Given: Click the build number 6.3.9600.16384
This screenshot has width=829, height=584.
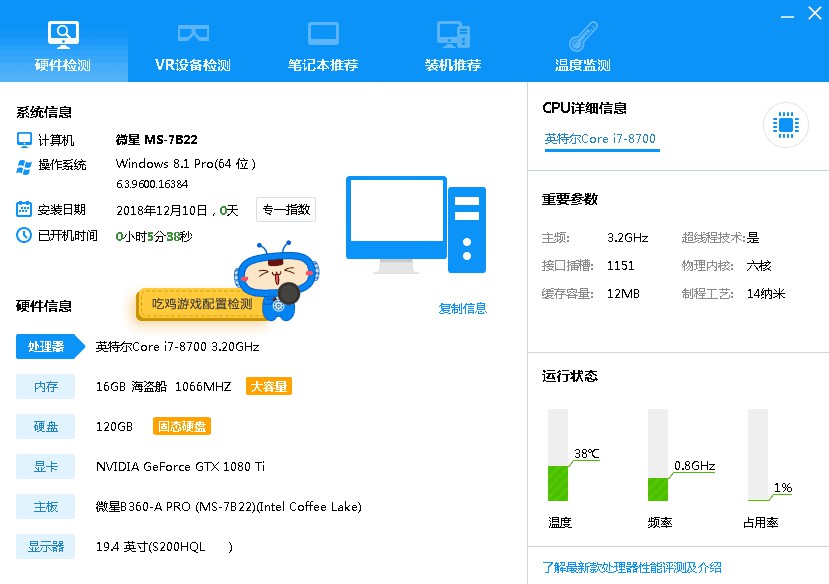Looking at the screenshot, I should [152, 184].
